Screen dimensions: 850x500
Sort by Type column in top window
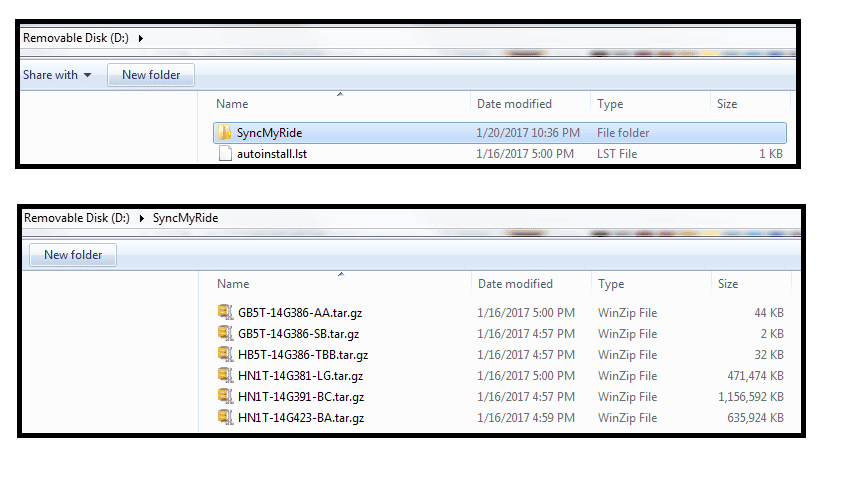pyautogui.click(x=610, y=104)
